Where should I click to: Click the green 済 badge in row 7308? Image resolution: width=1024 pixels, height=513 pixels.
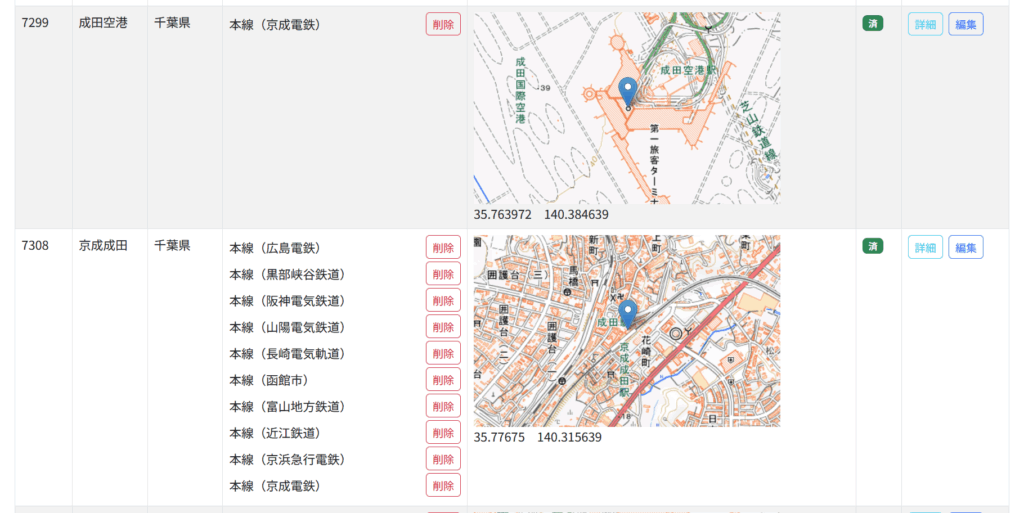pyautogui.click(x=872, y=246)
